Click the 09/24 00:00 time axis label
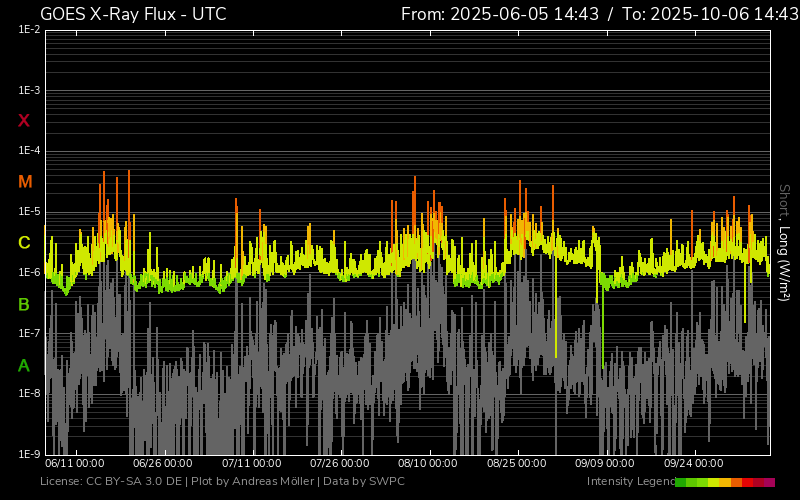 [x=694, y=464]
